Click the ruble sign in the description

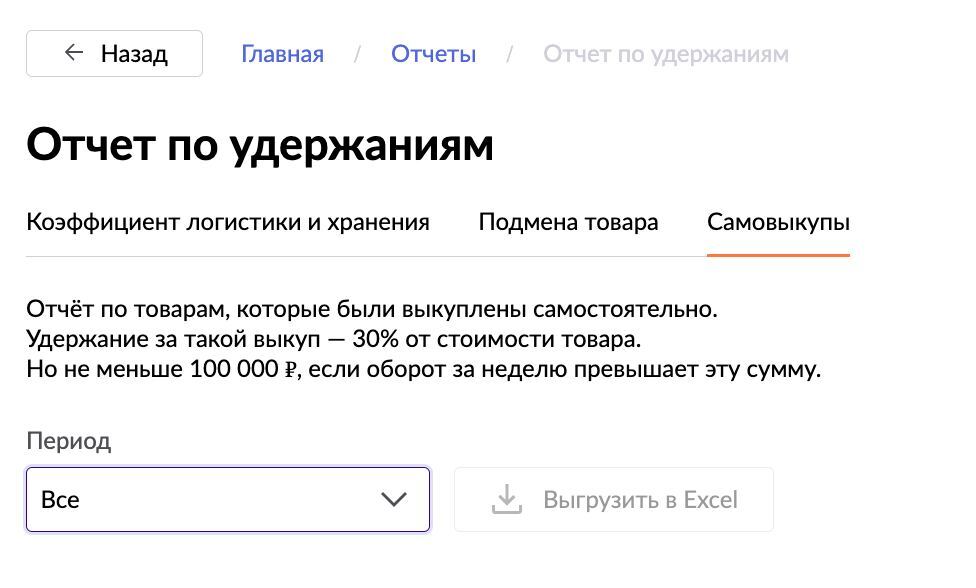pos(291,370)
